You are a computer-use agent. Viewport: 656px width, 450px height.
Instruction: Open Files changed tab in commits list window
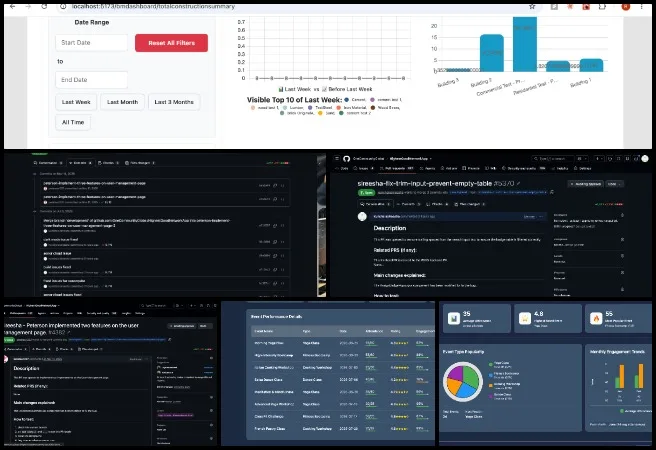(140, 163)
